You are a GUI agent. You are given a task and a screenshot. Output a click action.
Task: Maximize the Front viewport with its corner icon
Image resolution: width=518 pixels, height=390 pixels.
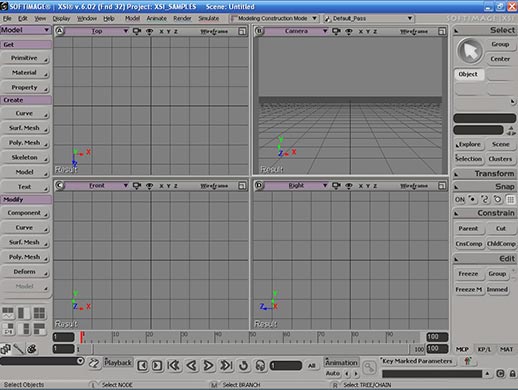tap(242, 186)
